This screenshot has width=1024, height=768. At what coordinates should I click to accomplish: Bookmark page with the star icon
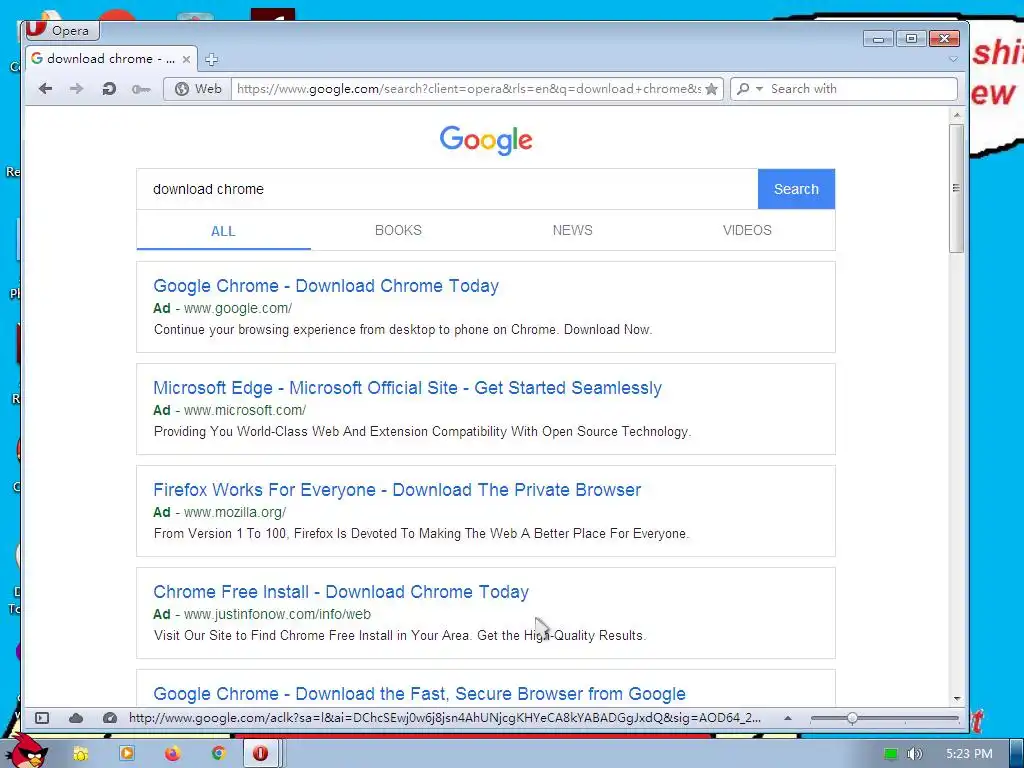pos(712,89)
